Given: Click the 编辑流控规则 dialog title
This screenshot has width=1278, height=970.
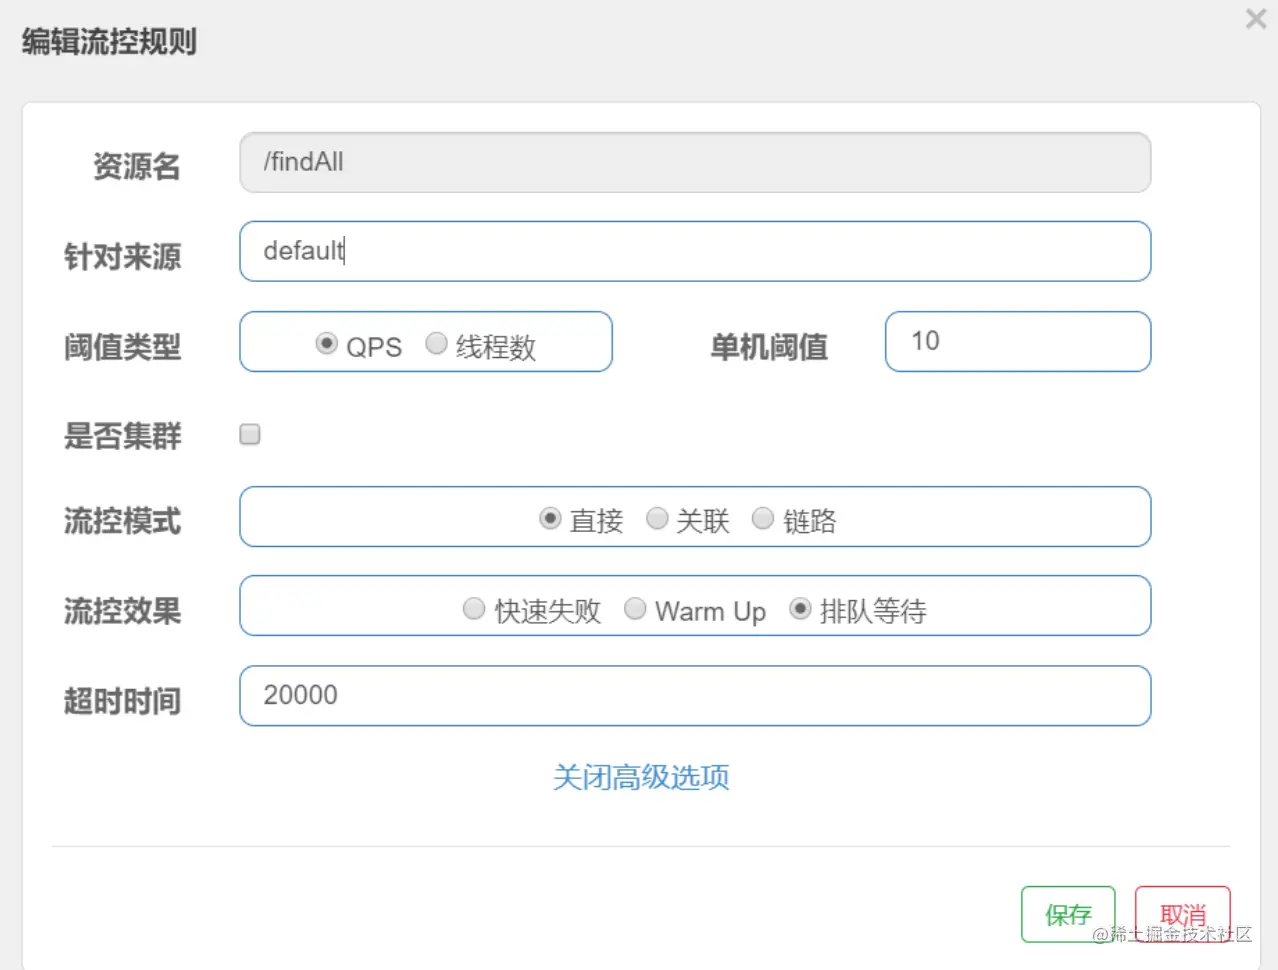Looking at the screenshot, I should coord(109,42).
